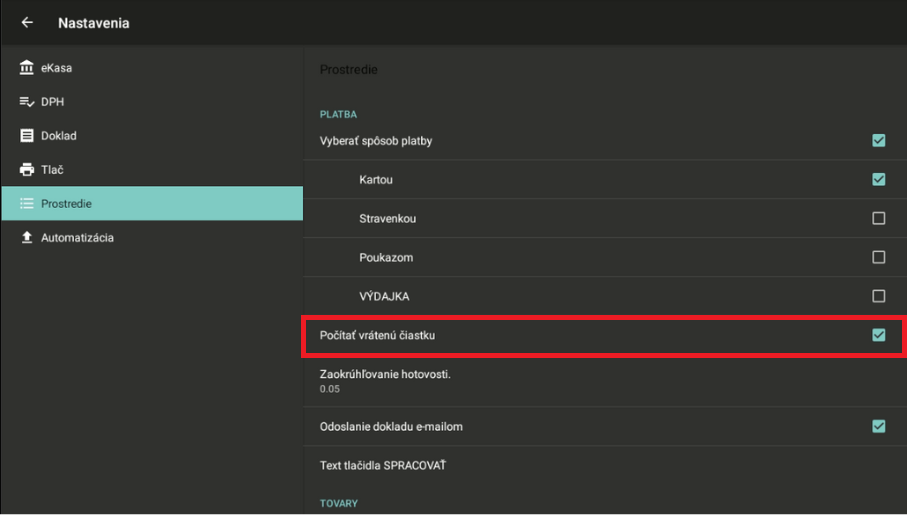Enable the Poukazom payment checkbox

[x=878, y=257]
